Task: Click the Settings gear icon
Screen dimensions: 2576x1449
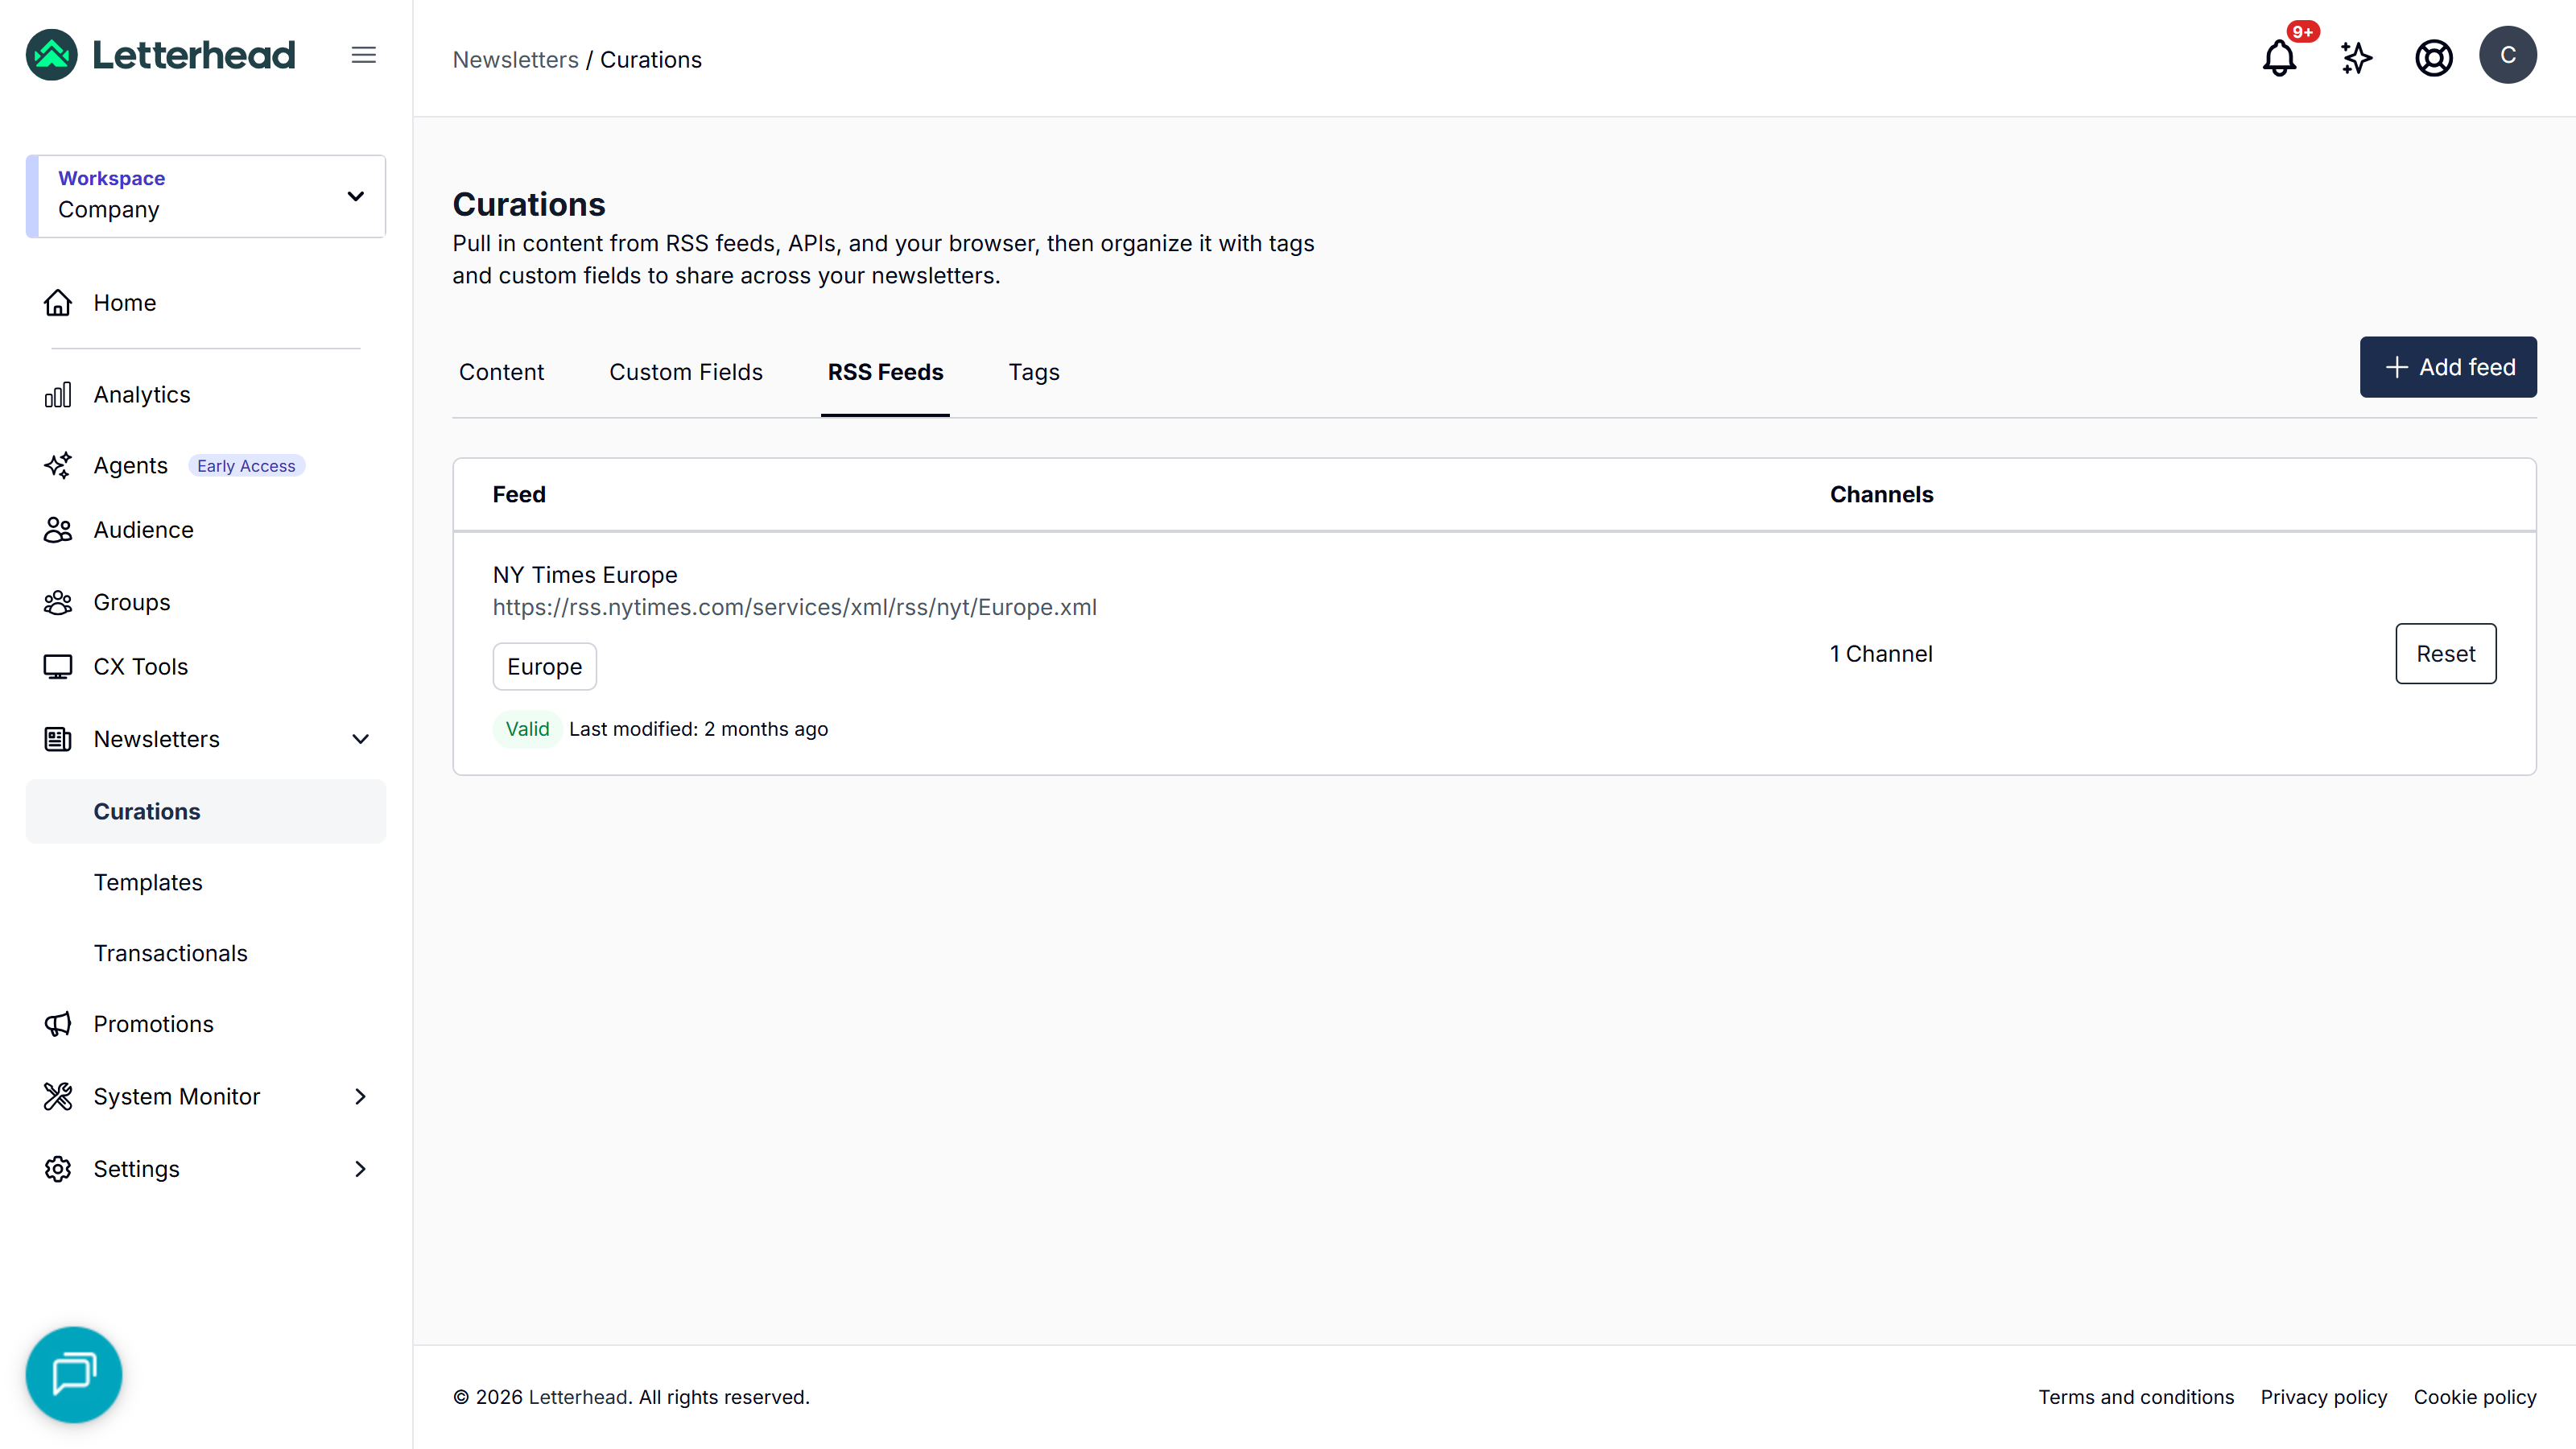Action: [x=58, y=1169]
